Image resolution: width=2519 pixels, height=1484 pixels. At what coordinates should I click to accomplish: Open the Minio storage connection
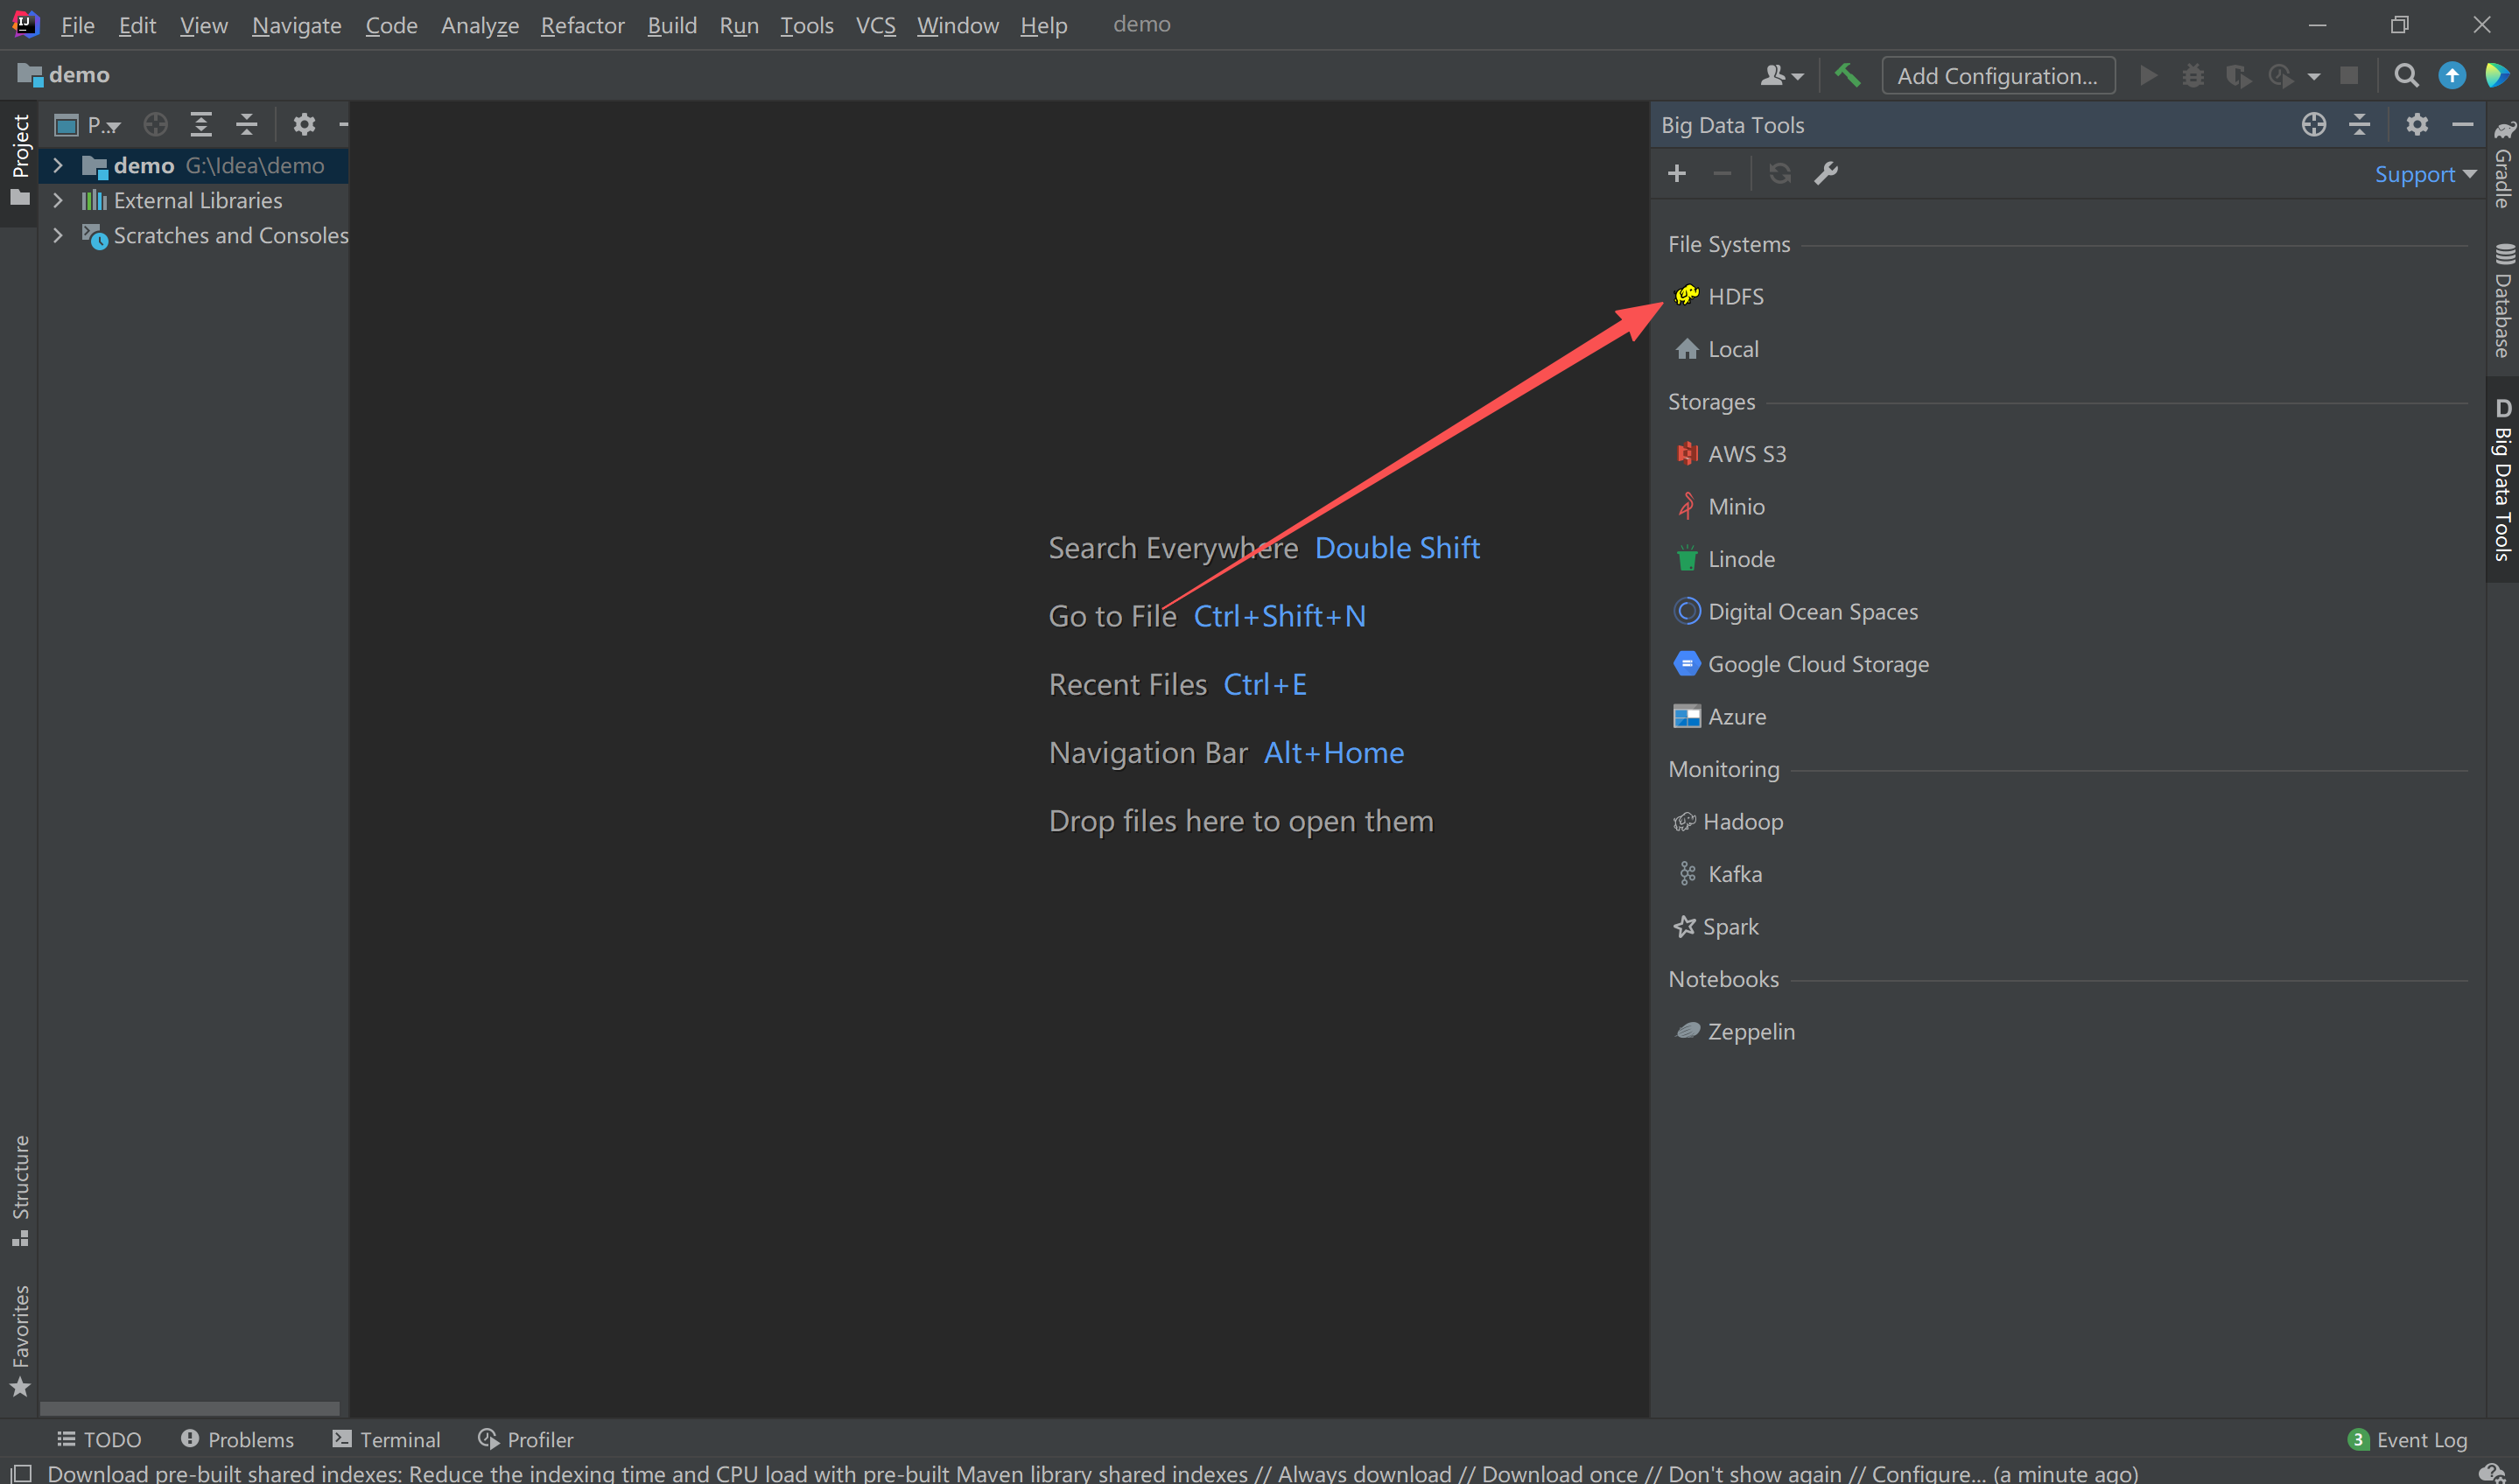(1735, 506)
